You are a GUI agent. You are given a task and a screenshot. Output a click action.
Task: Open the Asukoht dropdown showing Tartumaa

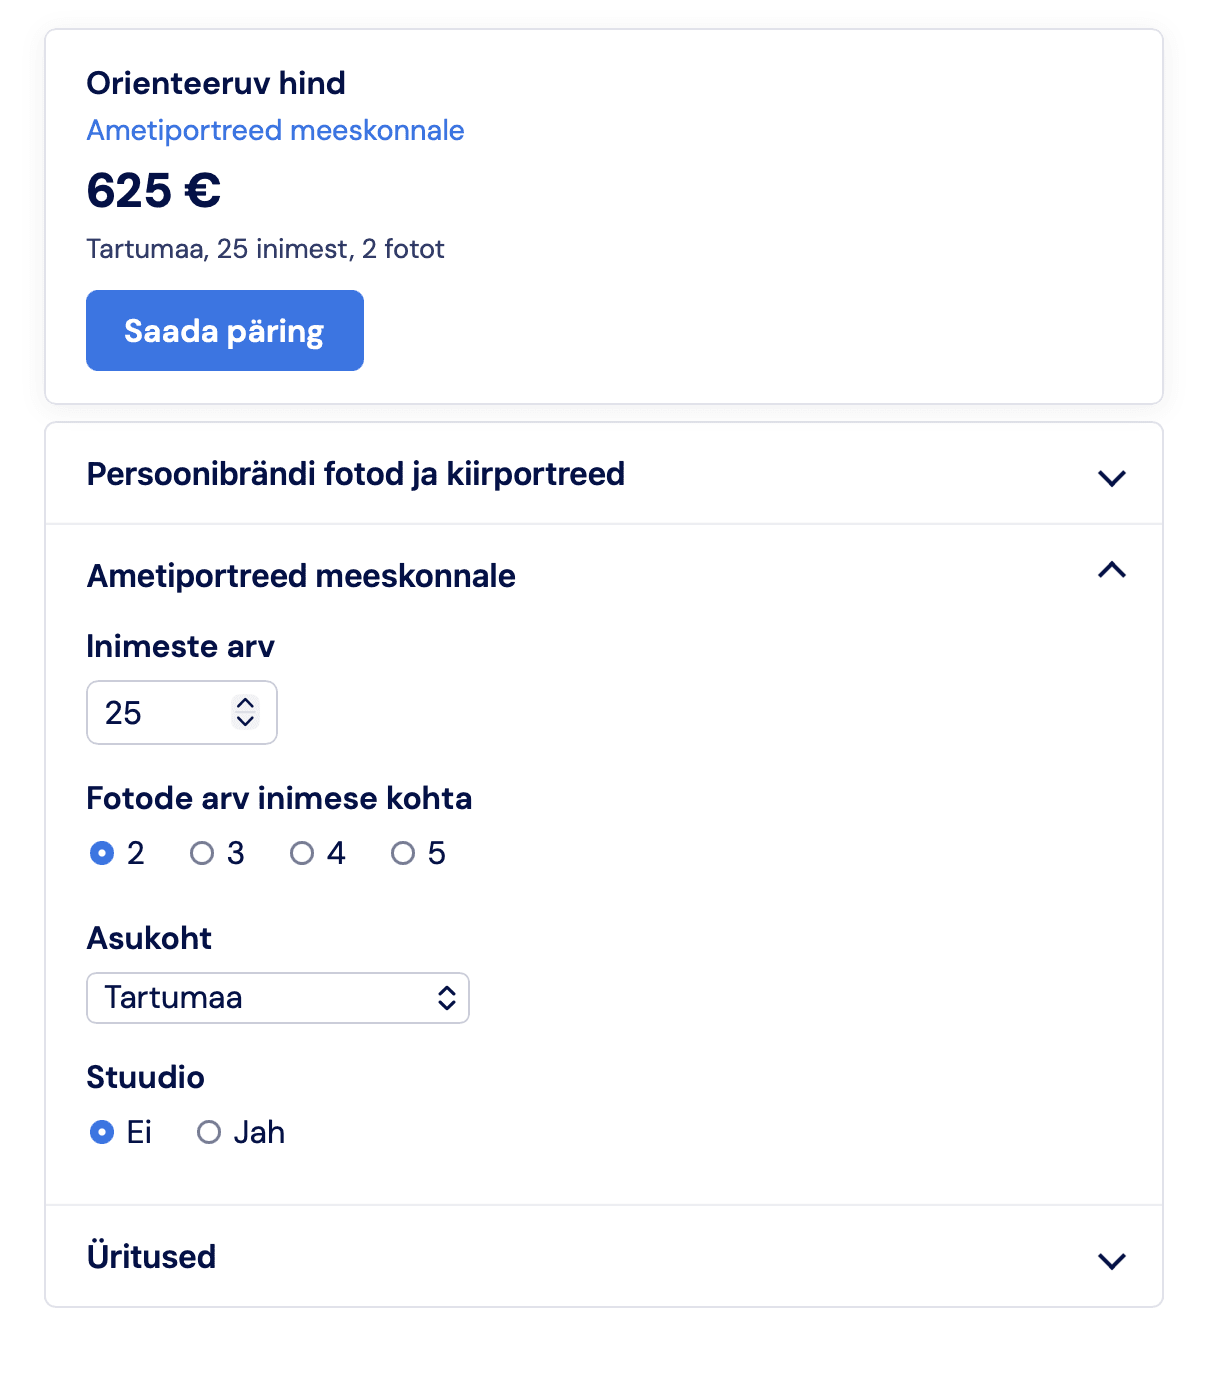tap(278, 998)
